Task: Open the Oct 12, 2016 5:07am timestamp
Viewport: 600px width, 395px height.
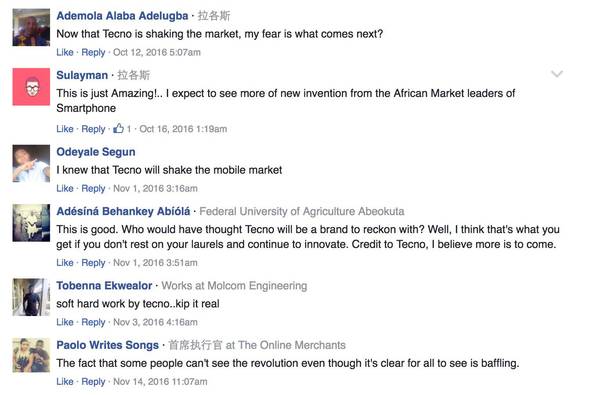Action: [157, 52]
